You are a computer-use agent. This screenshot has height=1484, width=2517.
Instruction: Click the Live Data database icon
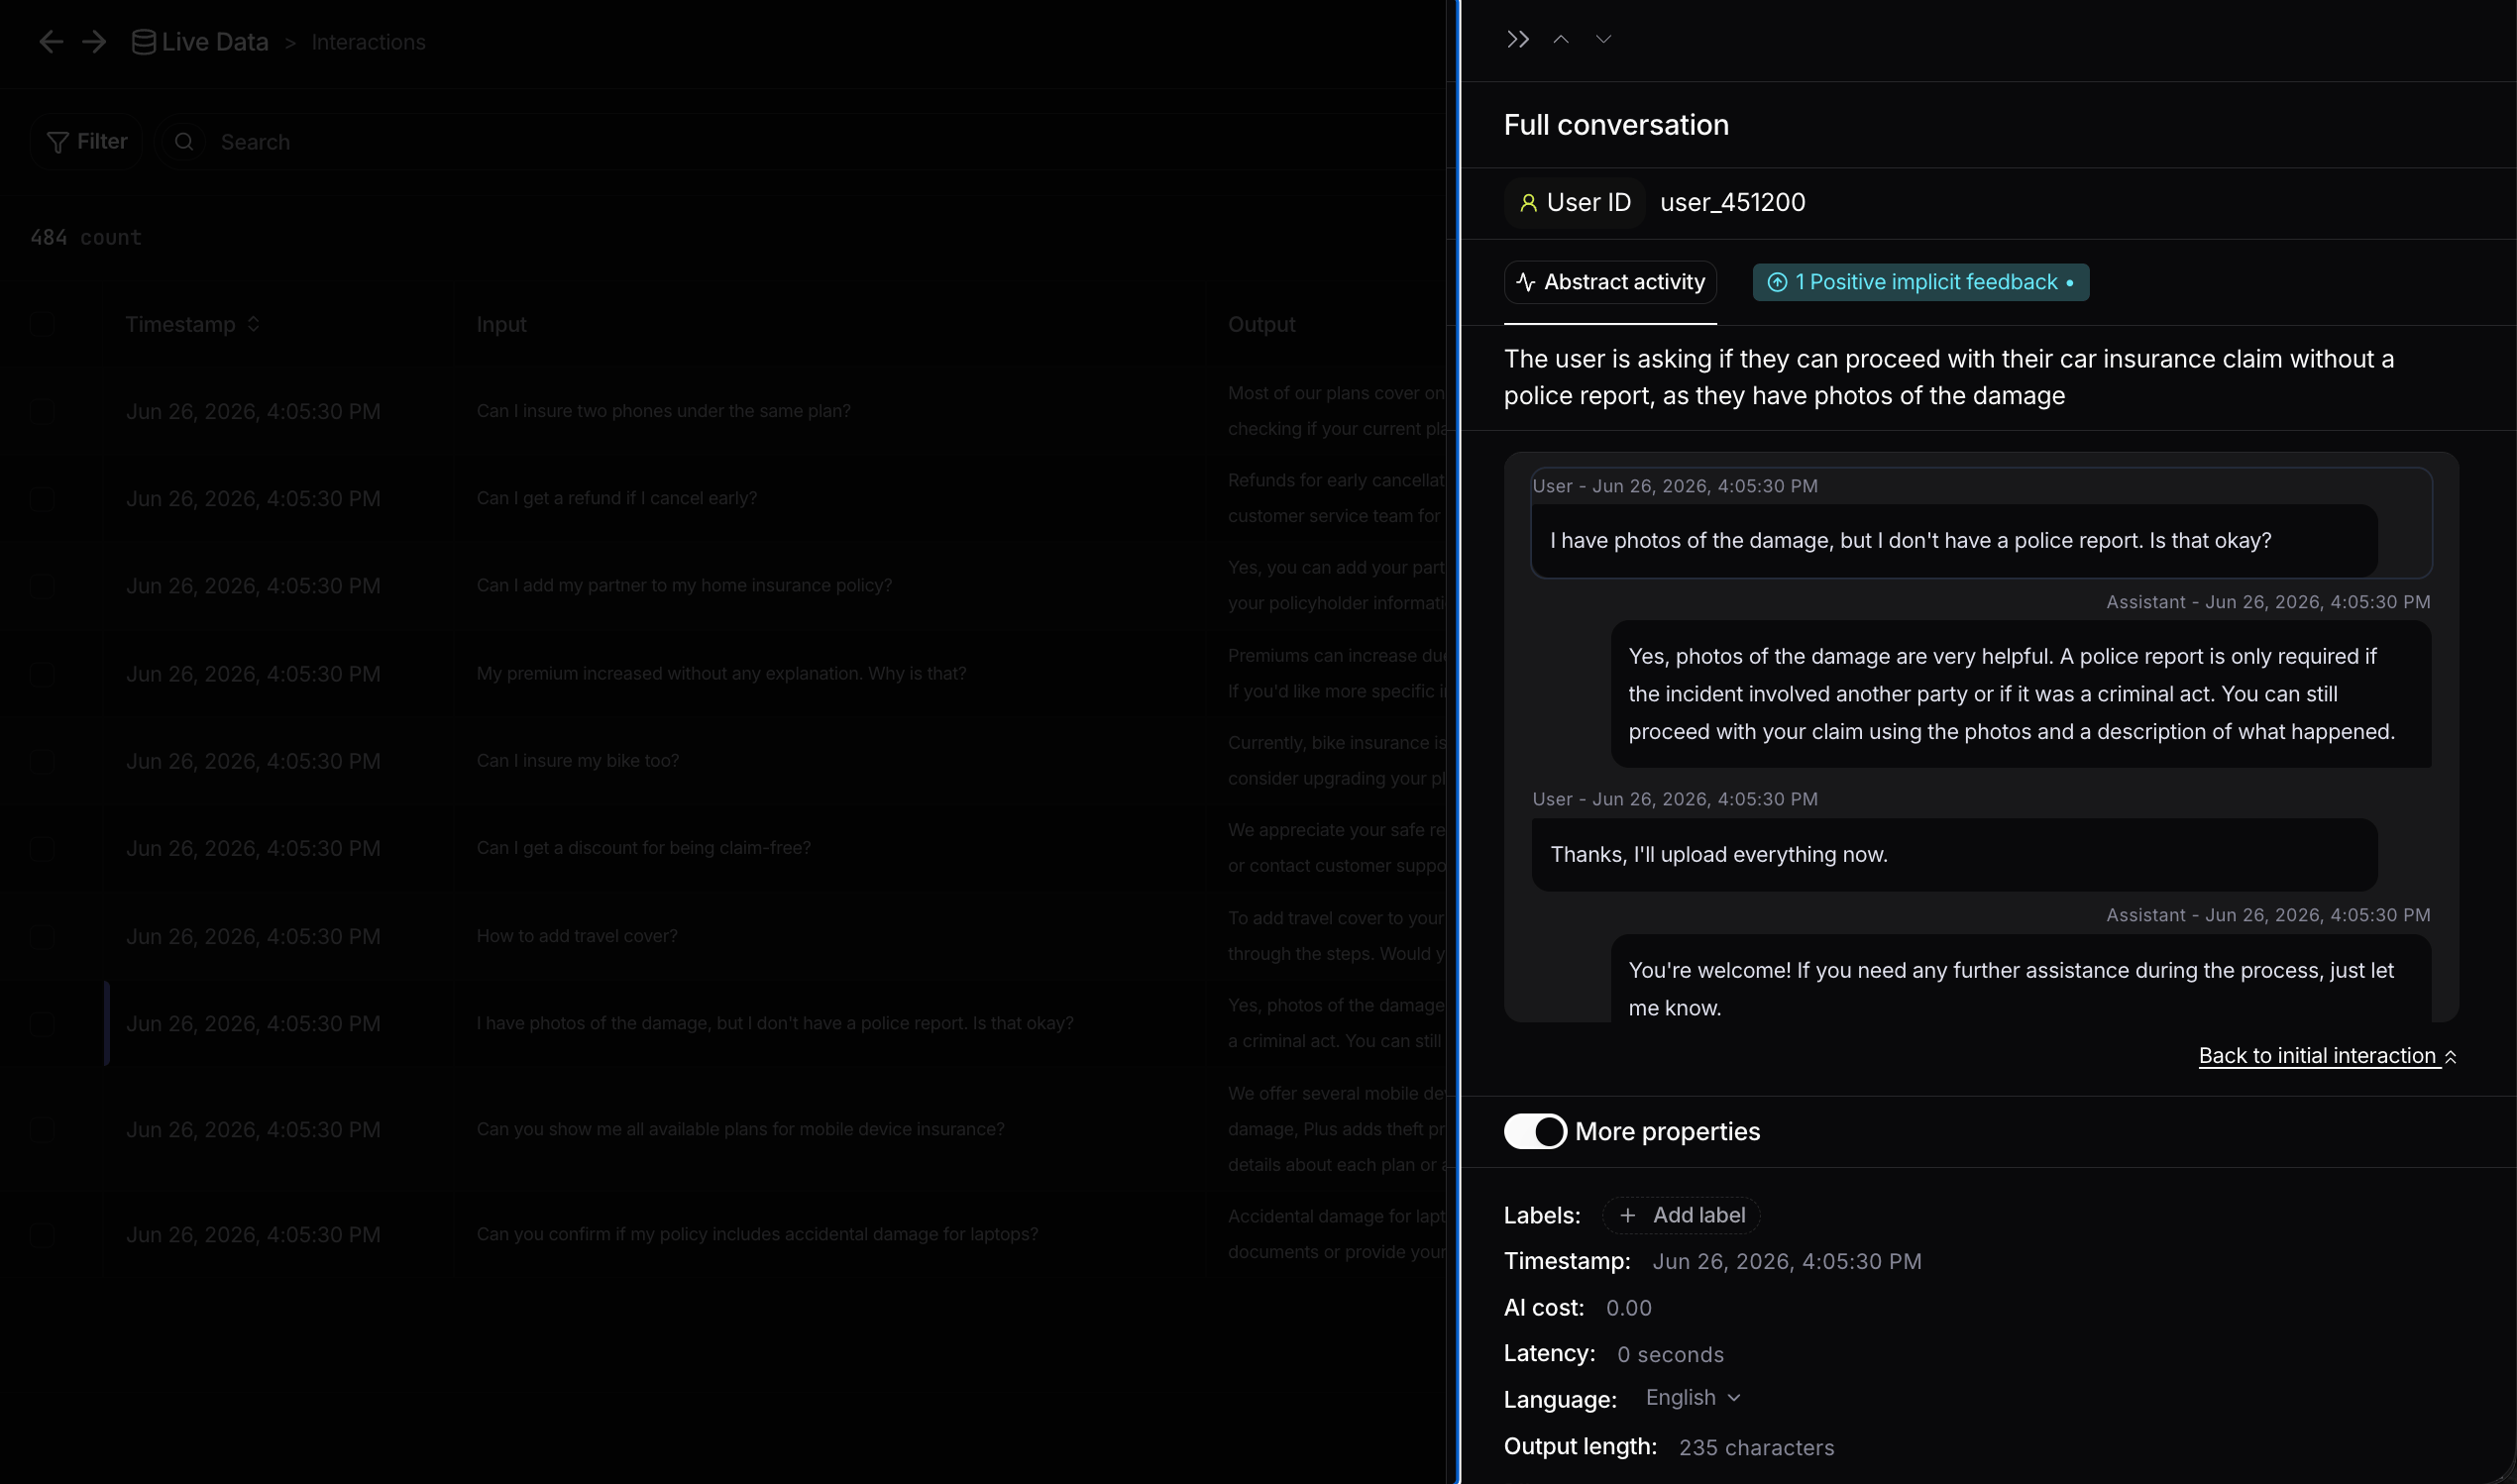(x=143, y=42)
